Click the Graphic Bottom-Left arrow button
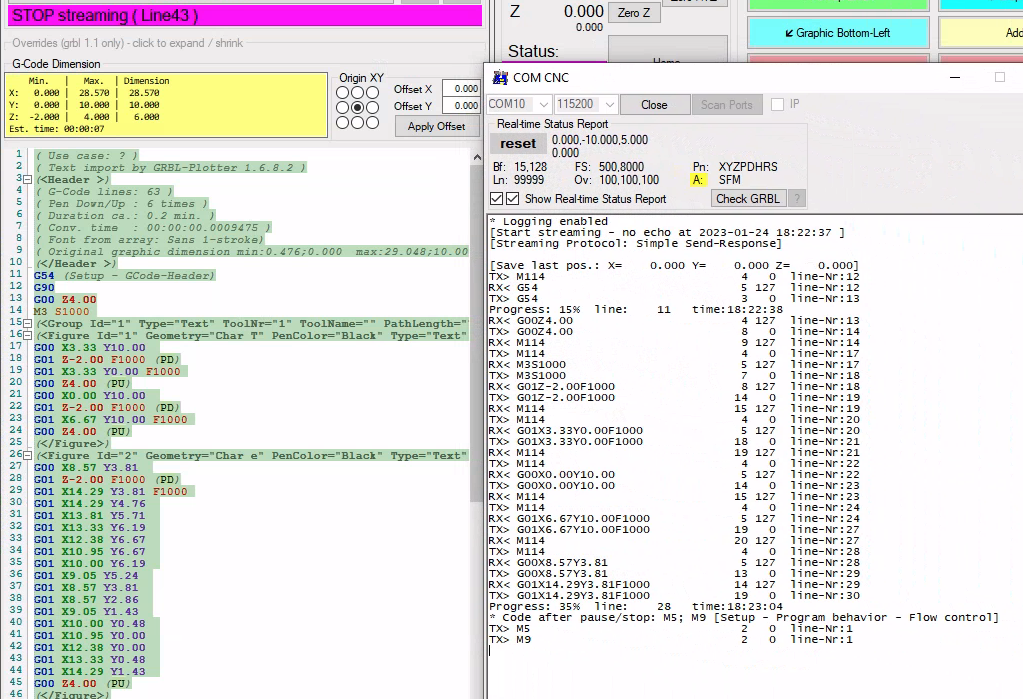1023x699 pixels. coord(837,33)
